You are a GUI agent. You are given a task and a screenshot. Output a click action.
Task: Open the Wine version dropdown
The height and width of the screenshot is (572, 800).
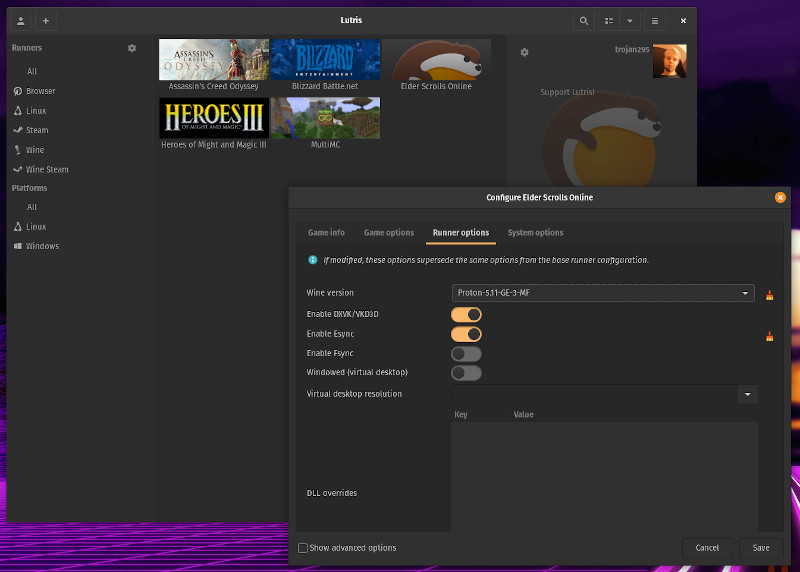(603, 293)
